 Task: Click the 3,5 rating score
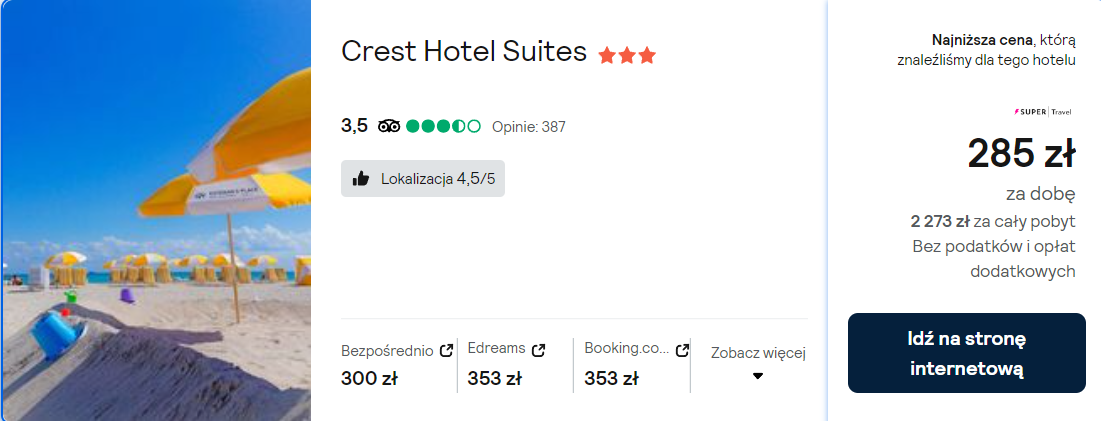tap(354, 125)
